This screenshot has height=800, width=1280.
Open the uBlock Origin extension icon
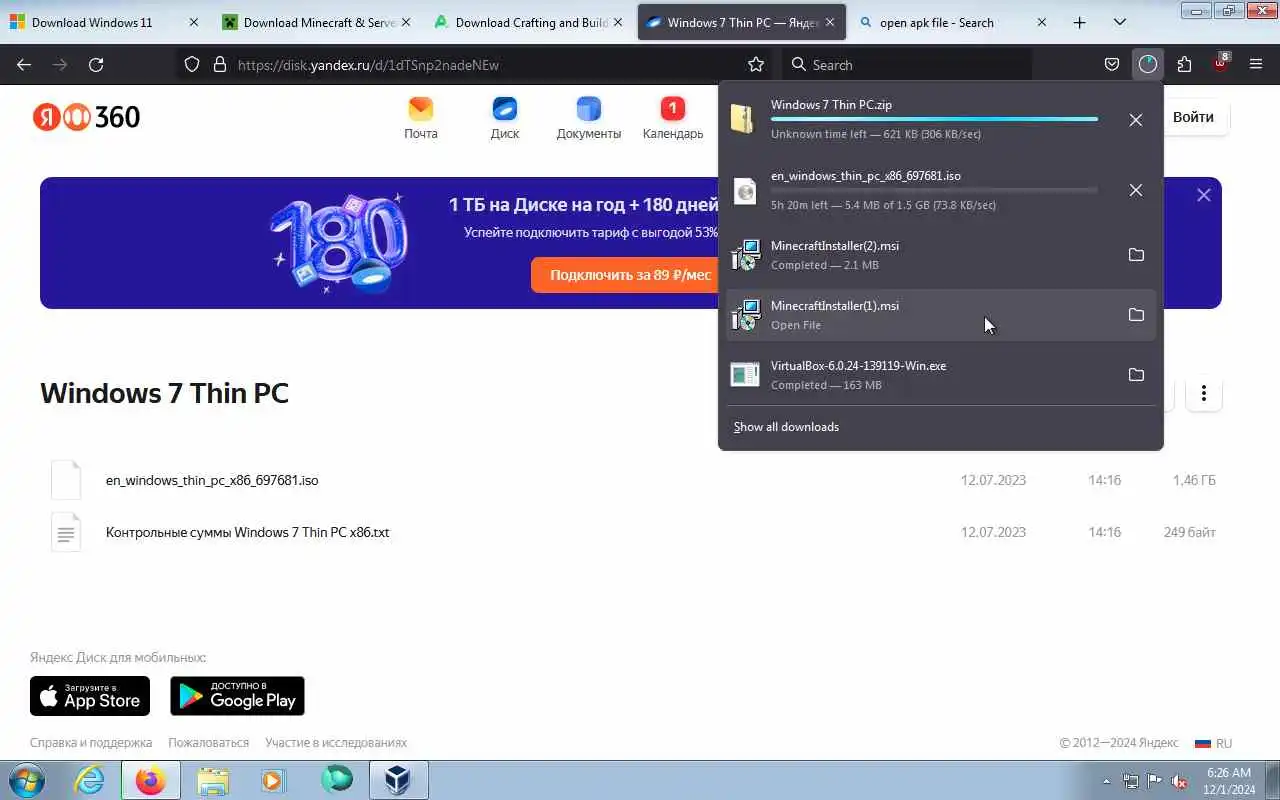(1220, 63)
